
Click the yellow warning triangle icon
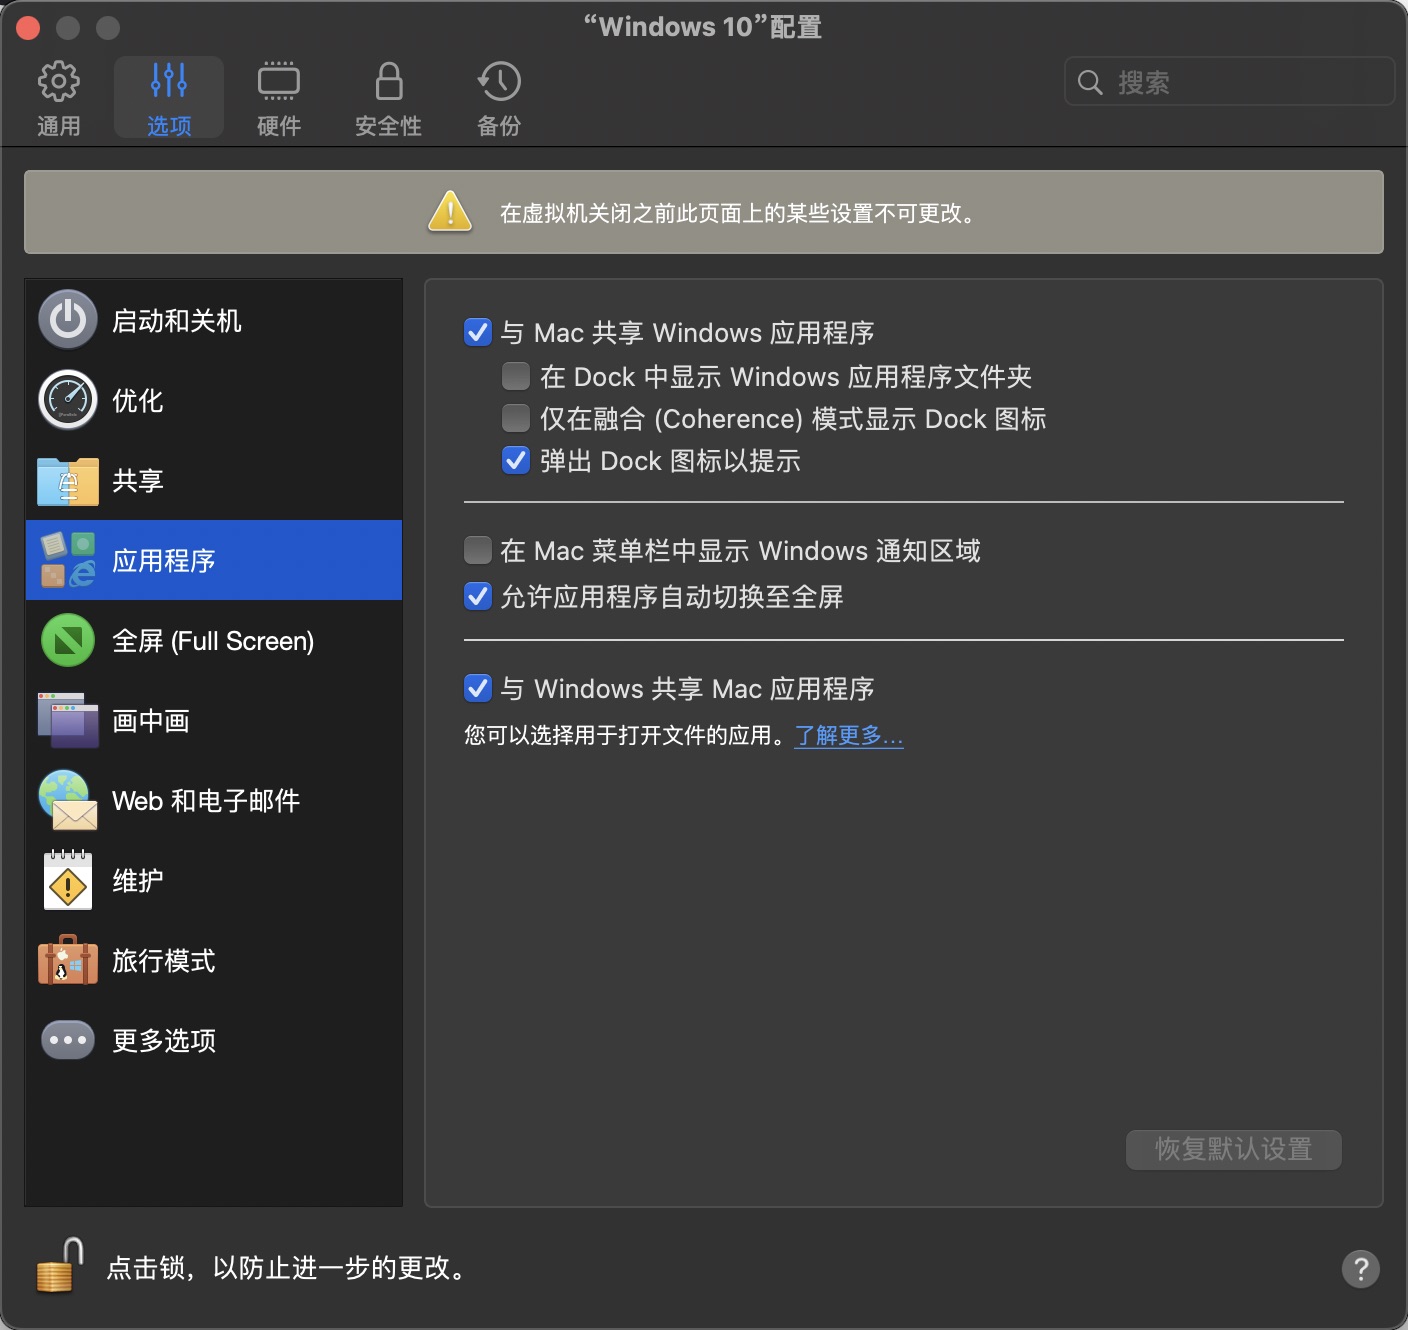[x=450, y=211]
